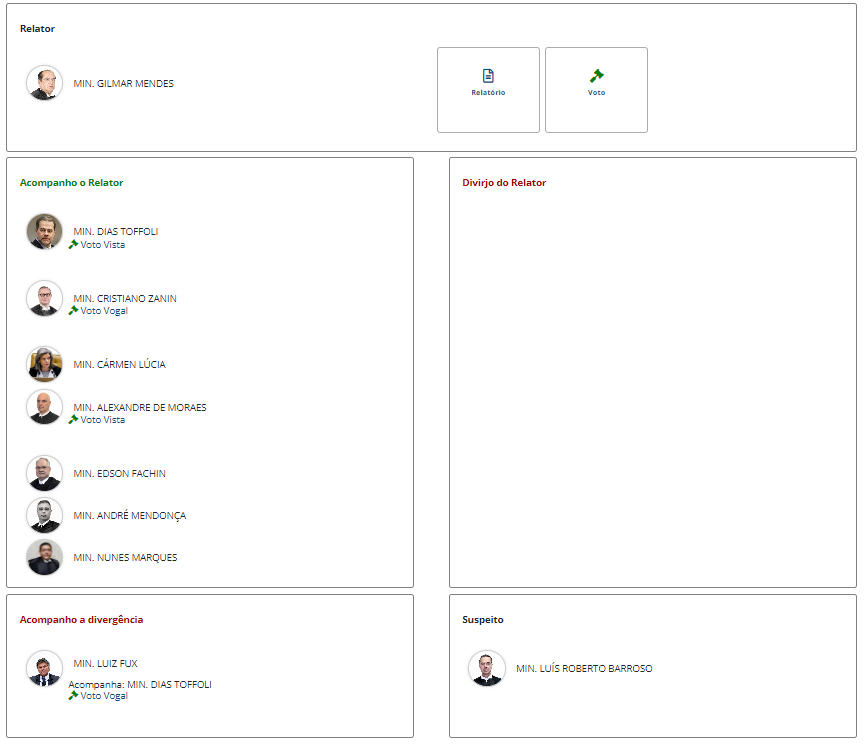Open Alexandre de Moraes's Voto Vista link

click(x=103, y=420)
